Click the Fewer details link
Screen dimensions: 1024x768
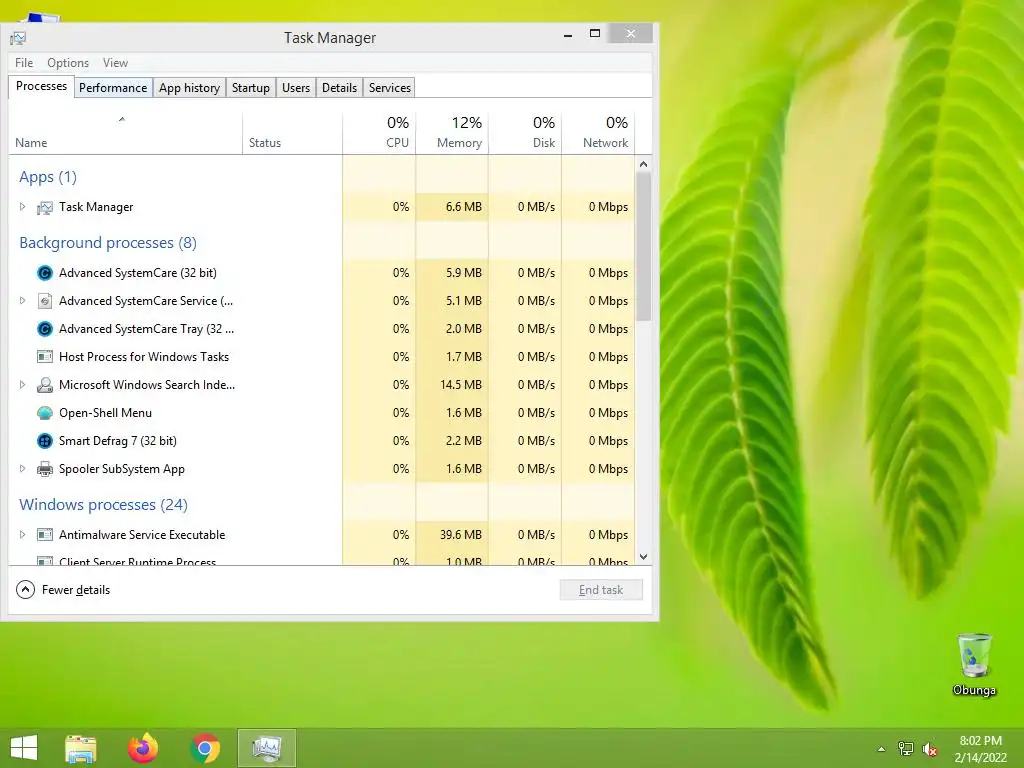[76, 590]
